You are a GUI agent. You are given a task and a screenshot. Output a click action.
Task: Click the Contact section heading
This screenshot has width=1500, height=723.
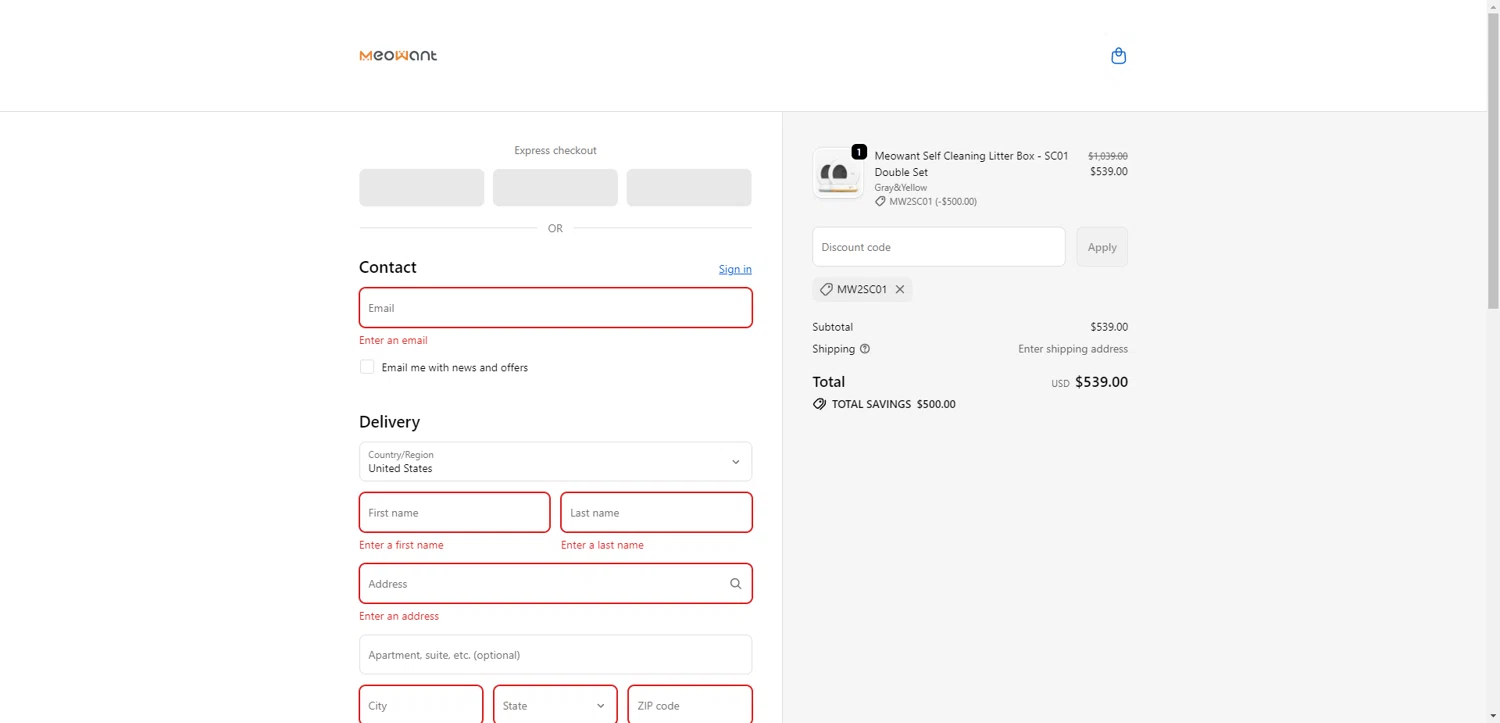388,267
